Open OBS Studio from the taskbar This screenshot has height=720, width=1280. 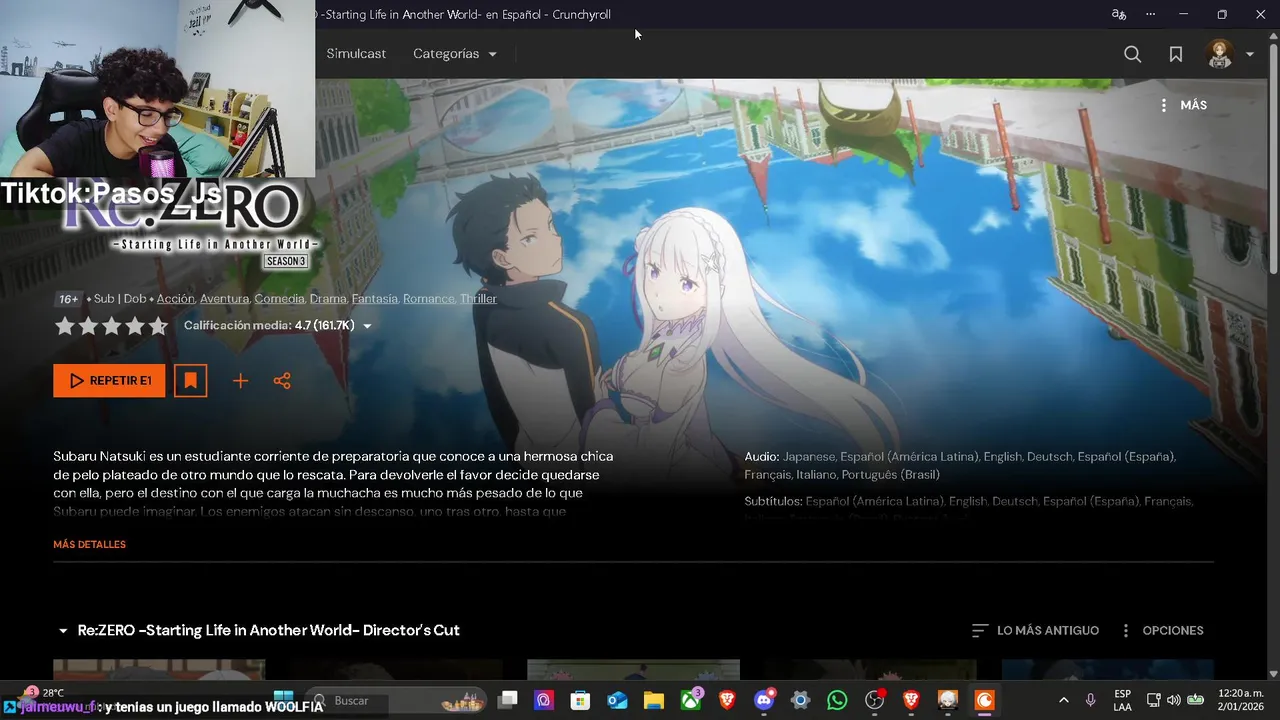click(x=875, y=700)
